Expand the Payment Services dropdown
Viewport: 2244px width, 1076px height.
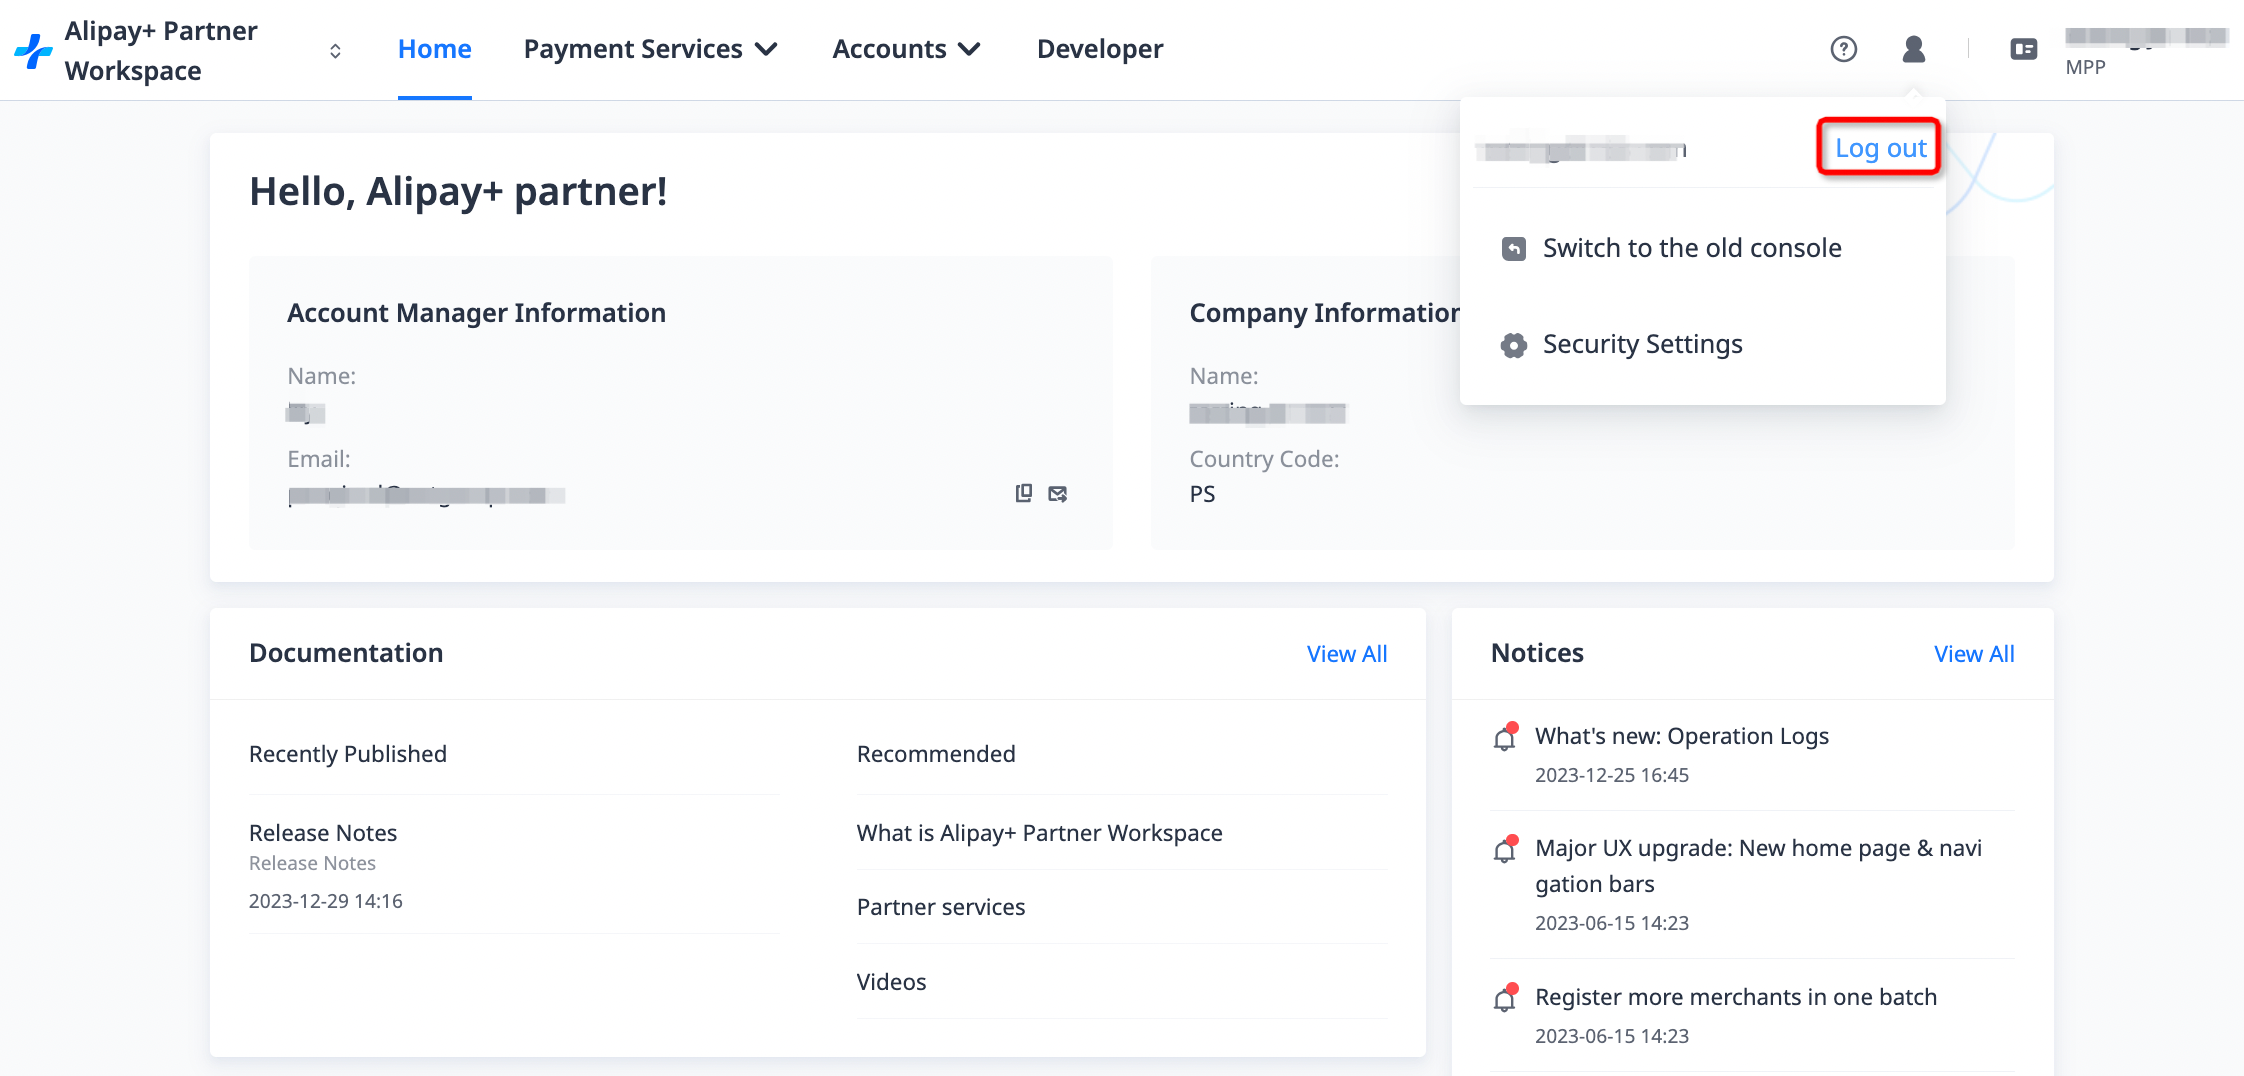650,49
